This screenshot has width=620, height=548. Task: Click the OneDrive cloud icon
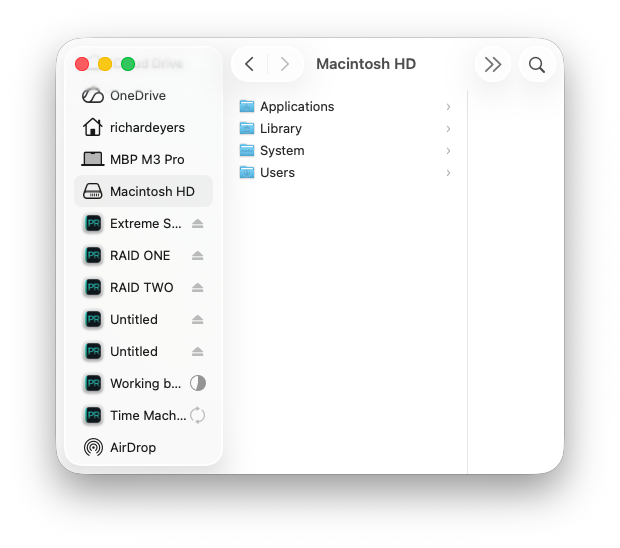coord(93,96)
